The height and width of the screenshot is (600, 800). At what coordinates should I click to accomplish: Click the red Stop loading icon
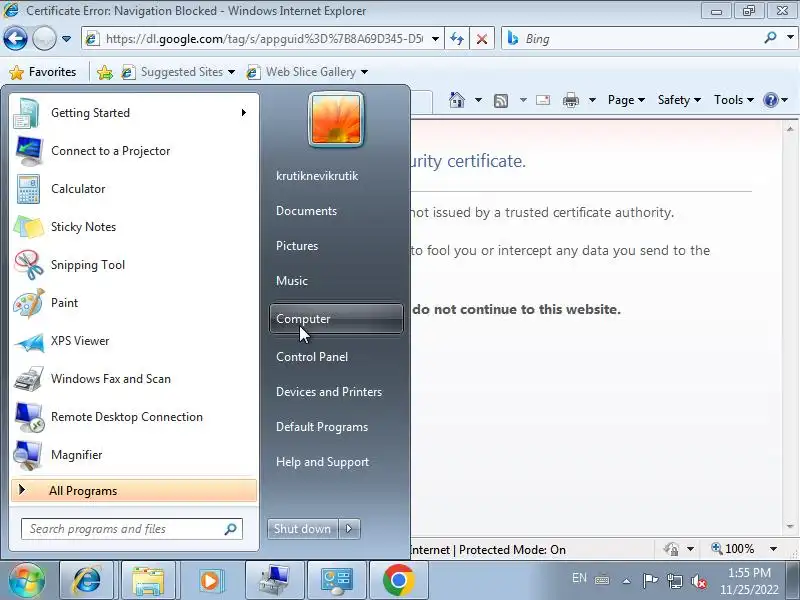[x=481, y=39]
